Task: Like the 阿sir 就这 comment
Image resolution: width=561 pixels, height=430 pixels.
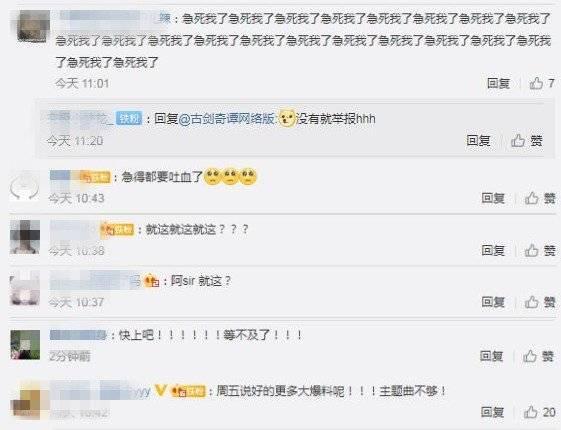Action: click(x=540, y=302)
